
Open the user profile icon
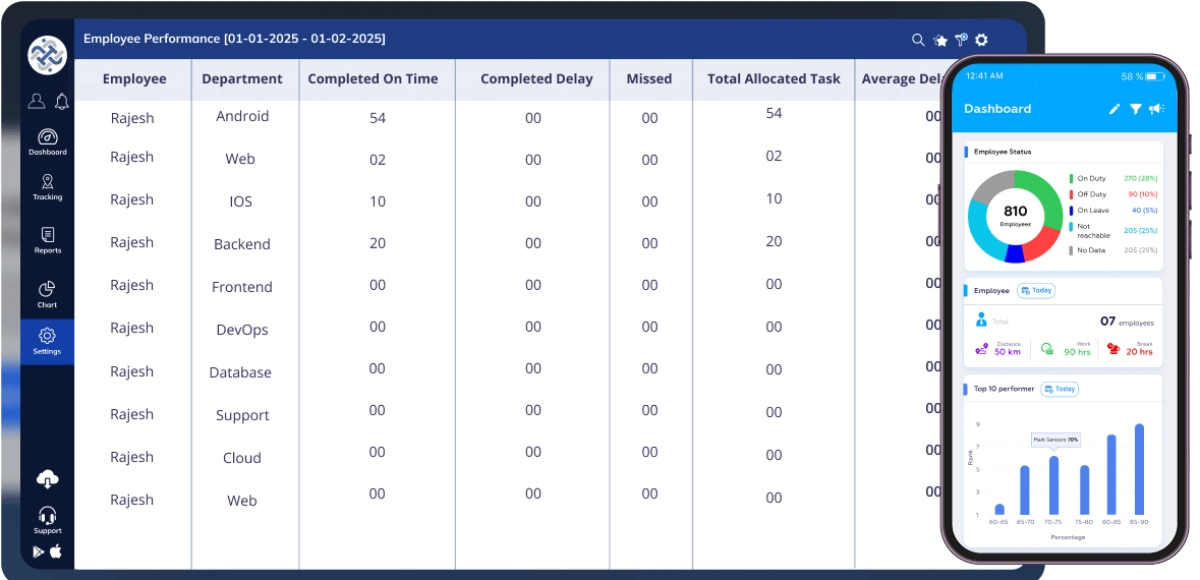(36, 101)
